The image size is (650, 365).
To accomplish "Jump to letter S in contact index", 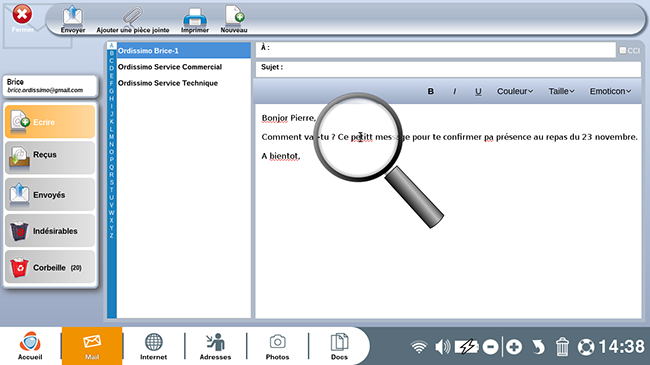I will tap(112, 182).
